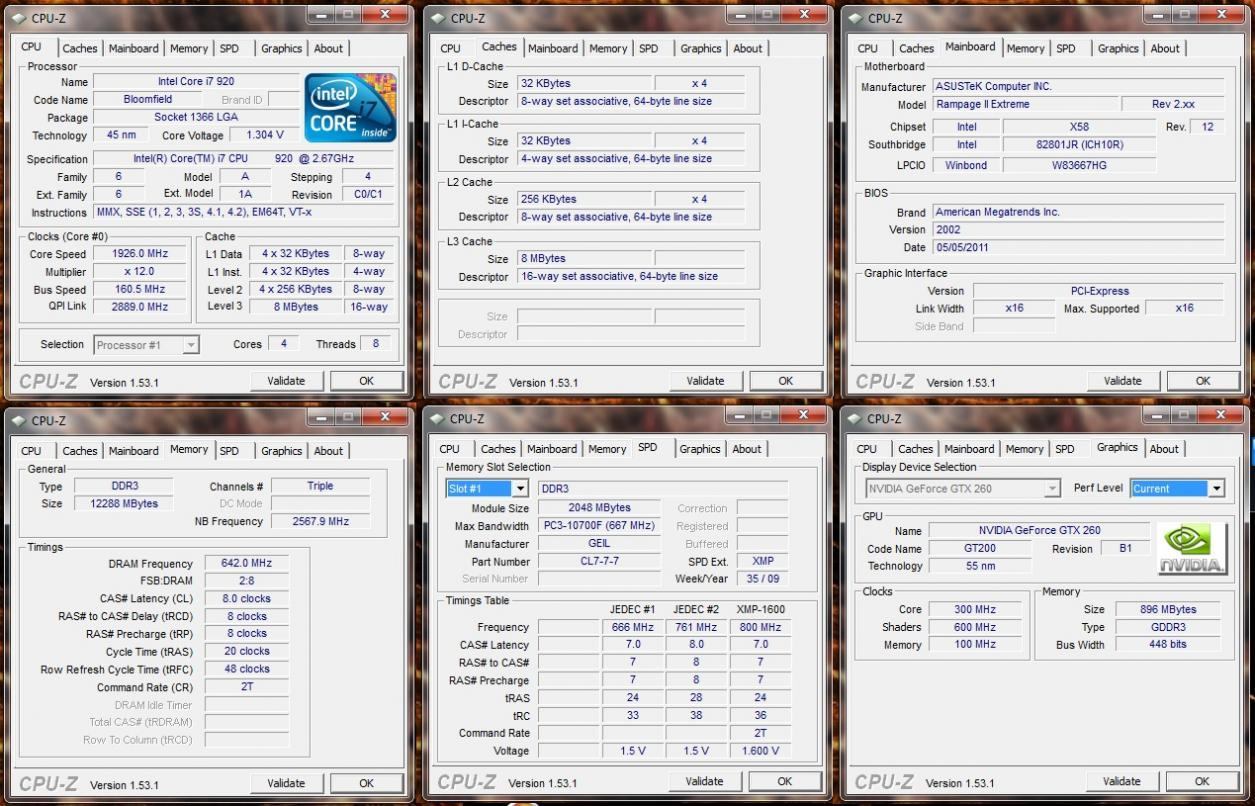Click CPU-Z title icon in Mainboard window
The image size is (1255, 806).
[x=854, y=18]
